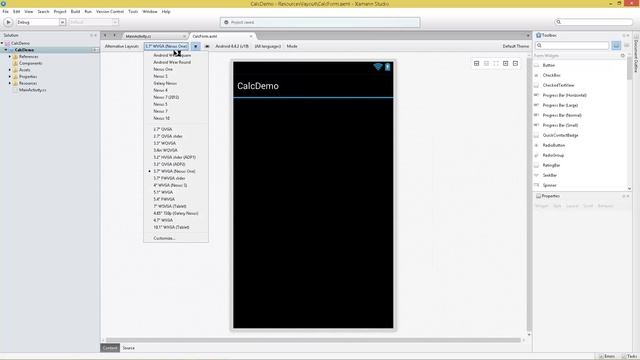Select Nexus 4 from device list

click(x=160, y=90)
